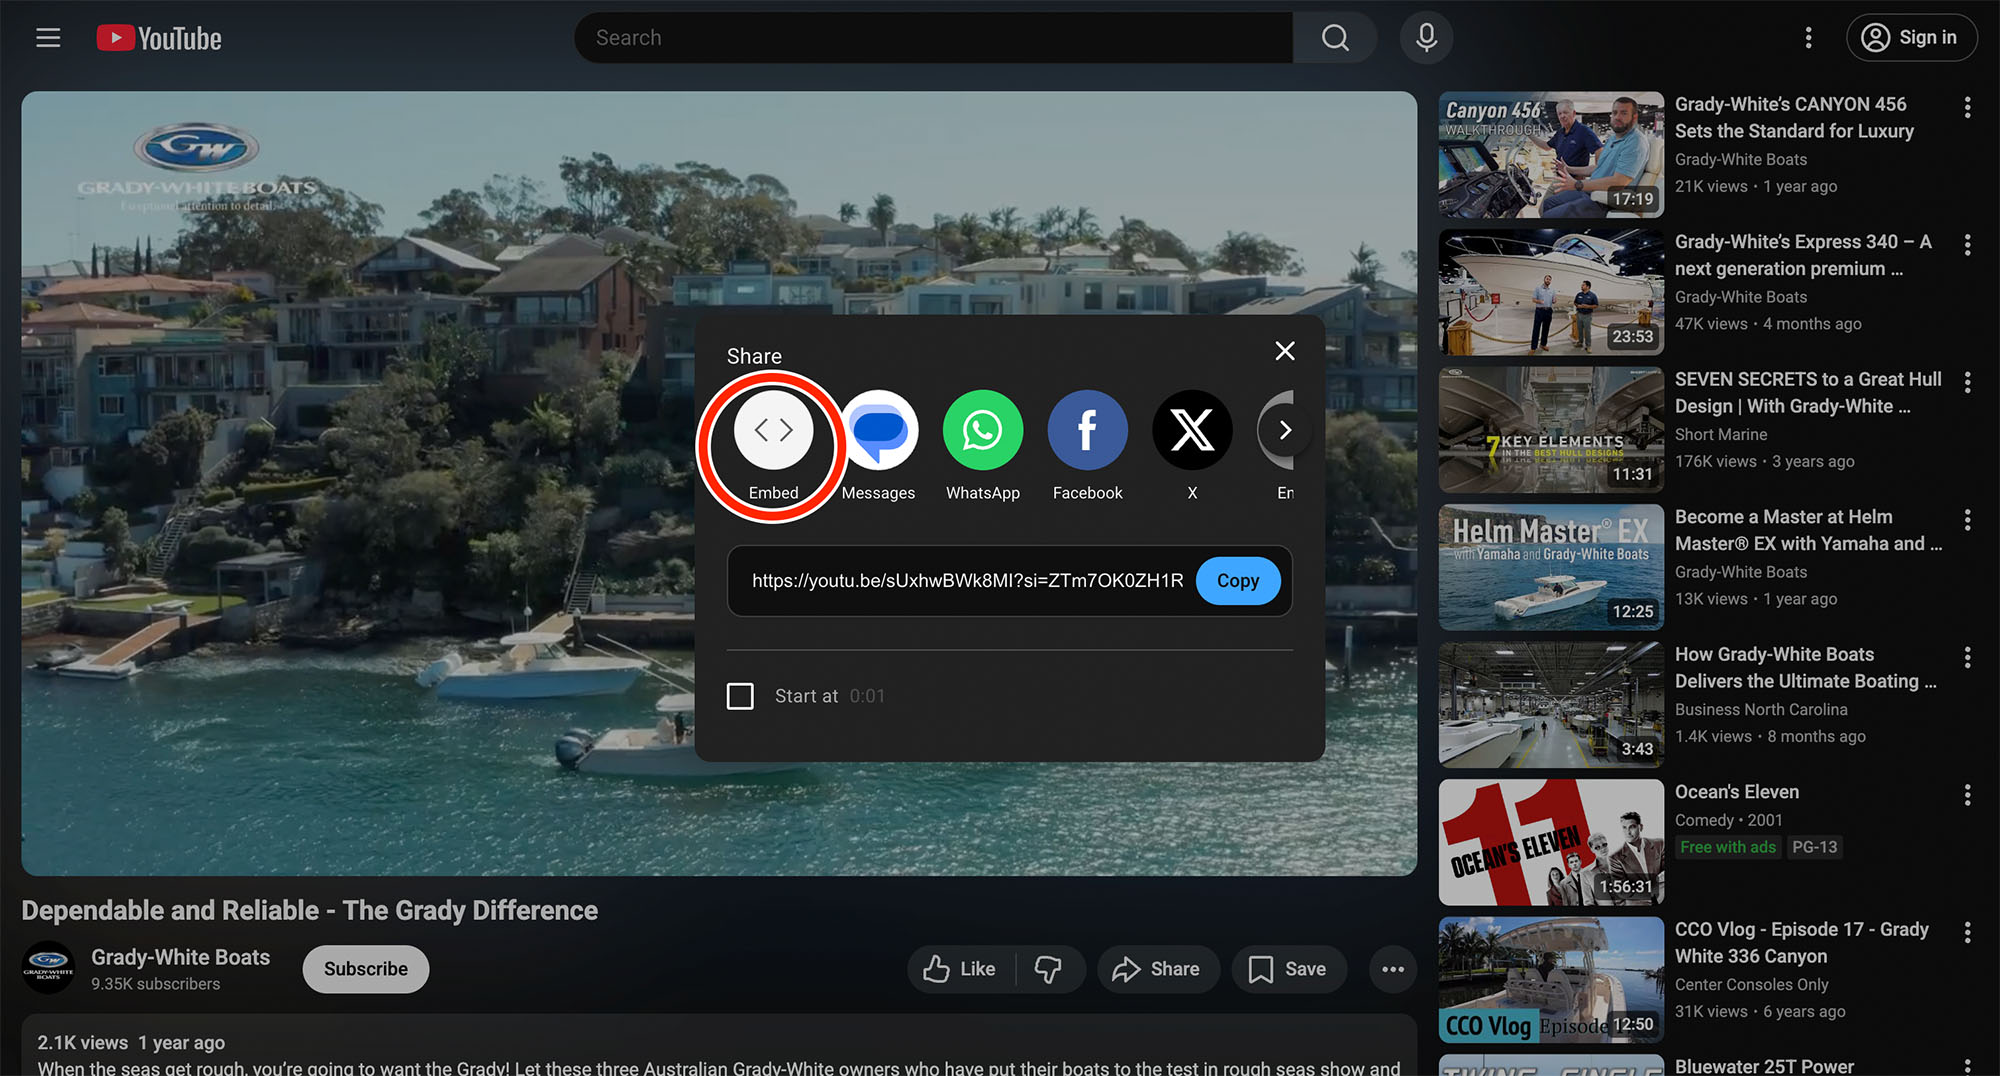Open Canyon 456 walkthrough thumbnail
Viewport: 2000px width, 1076px height.
click(1551, 155)
